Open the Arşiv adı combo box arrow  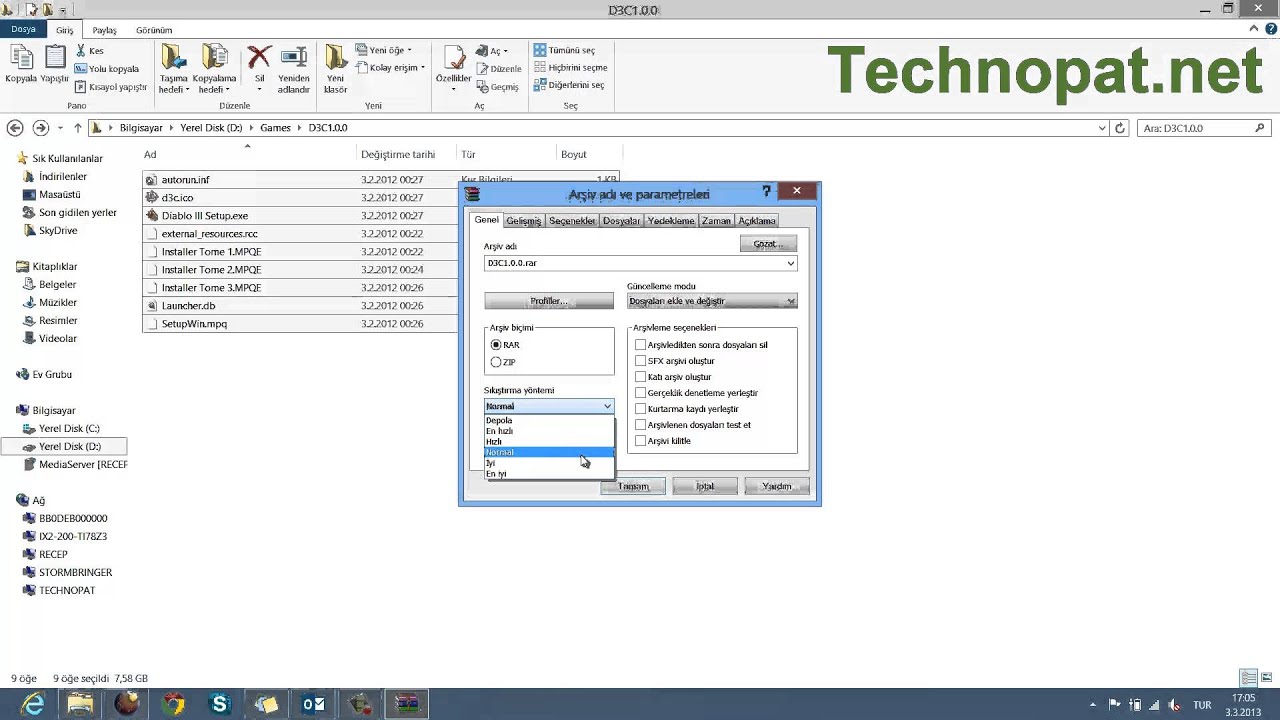point(790,263)
